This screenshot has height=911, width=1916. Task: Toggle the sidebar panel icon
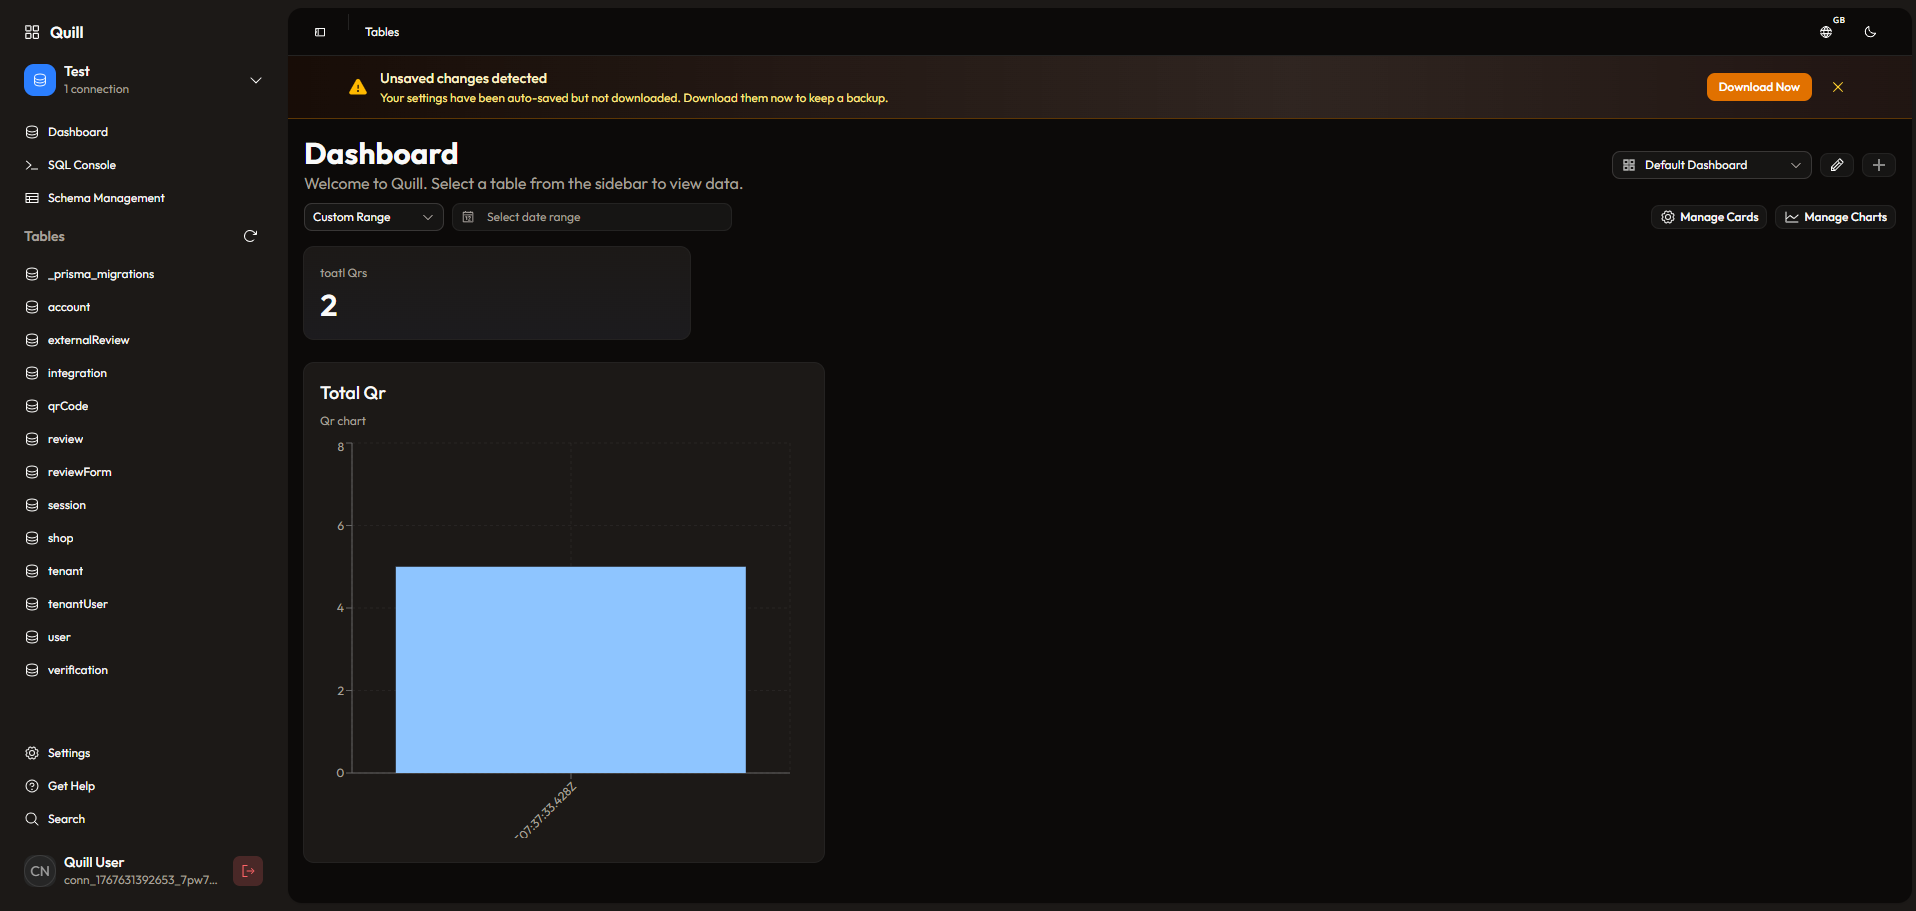[320, 32]
